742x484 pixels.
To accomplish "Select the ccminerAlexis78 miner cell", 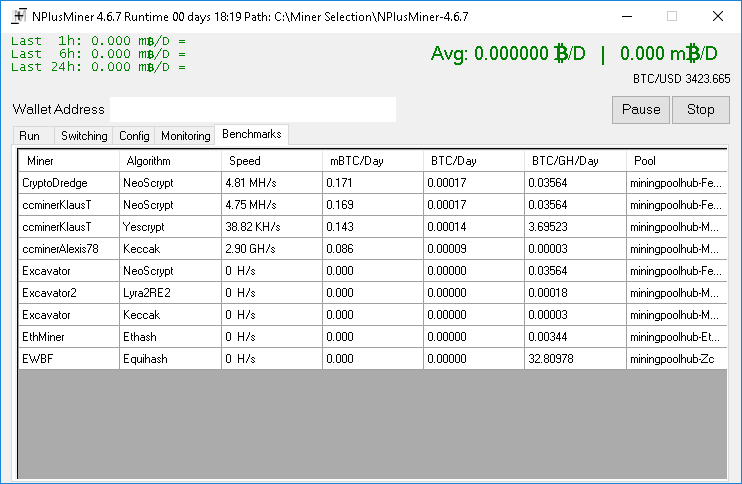I will click(x=69, y=249).
